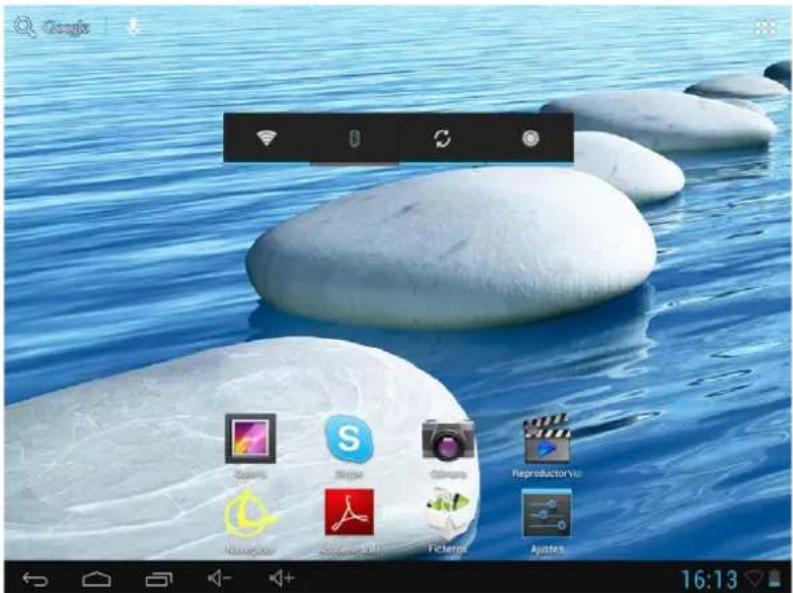This screenshot has width=793, height=593.
Task: Toggle Bluetooth in the power widget
Action: [x=355, y=138]
